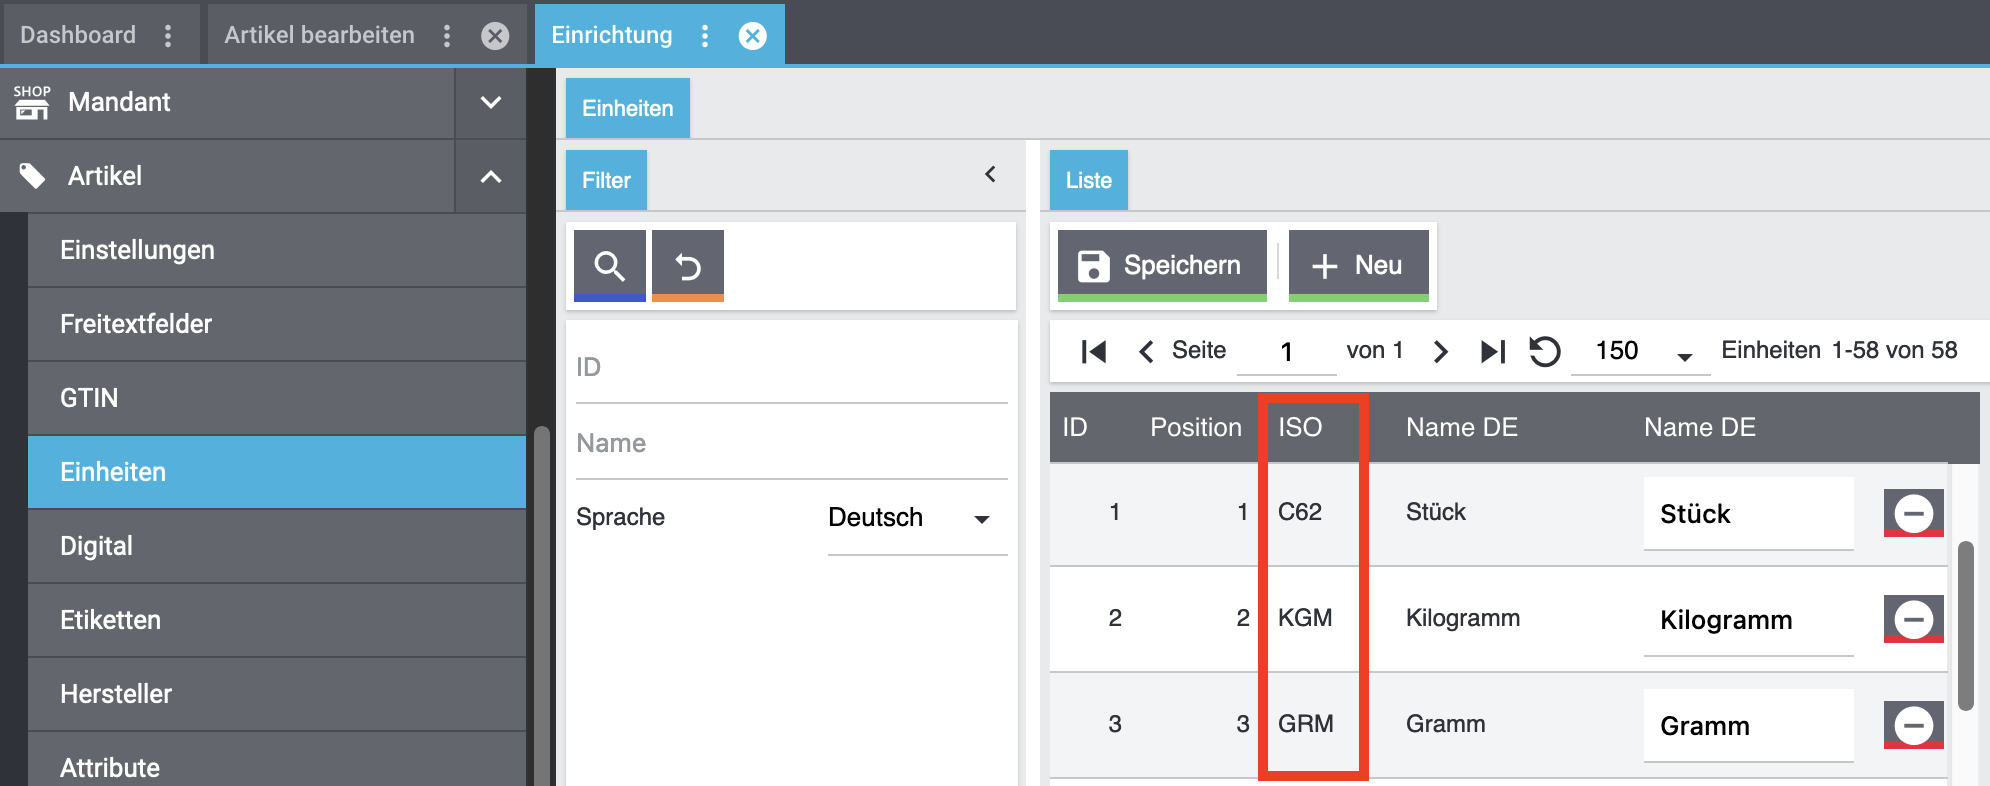The image size is (1990, 786).
Task: Open the Einrichtung tab options menu
Action: (x=705, y=36)
